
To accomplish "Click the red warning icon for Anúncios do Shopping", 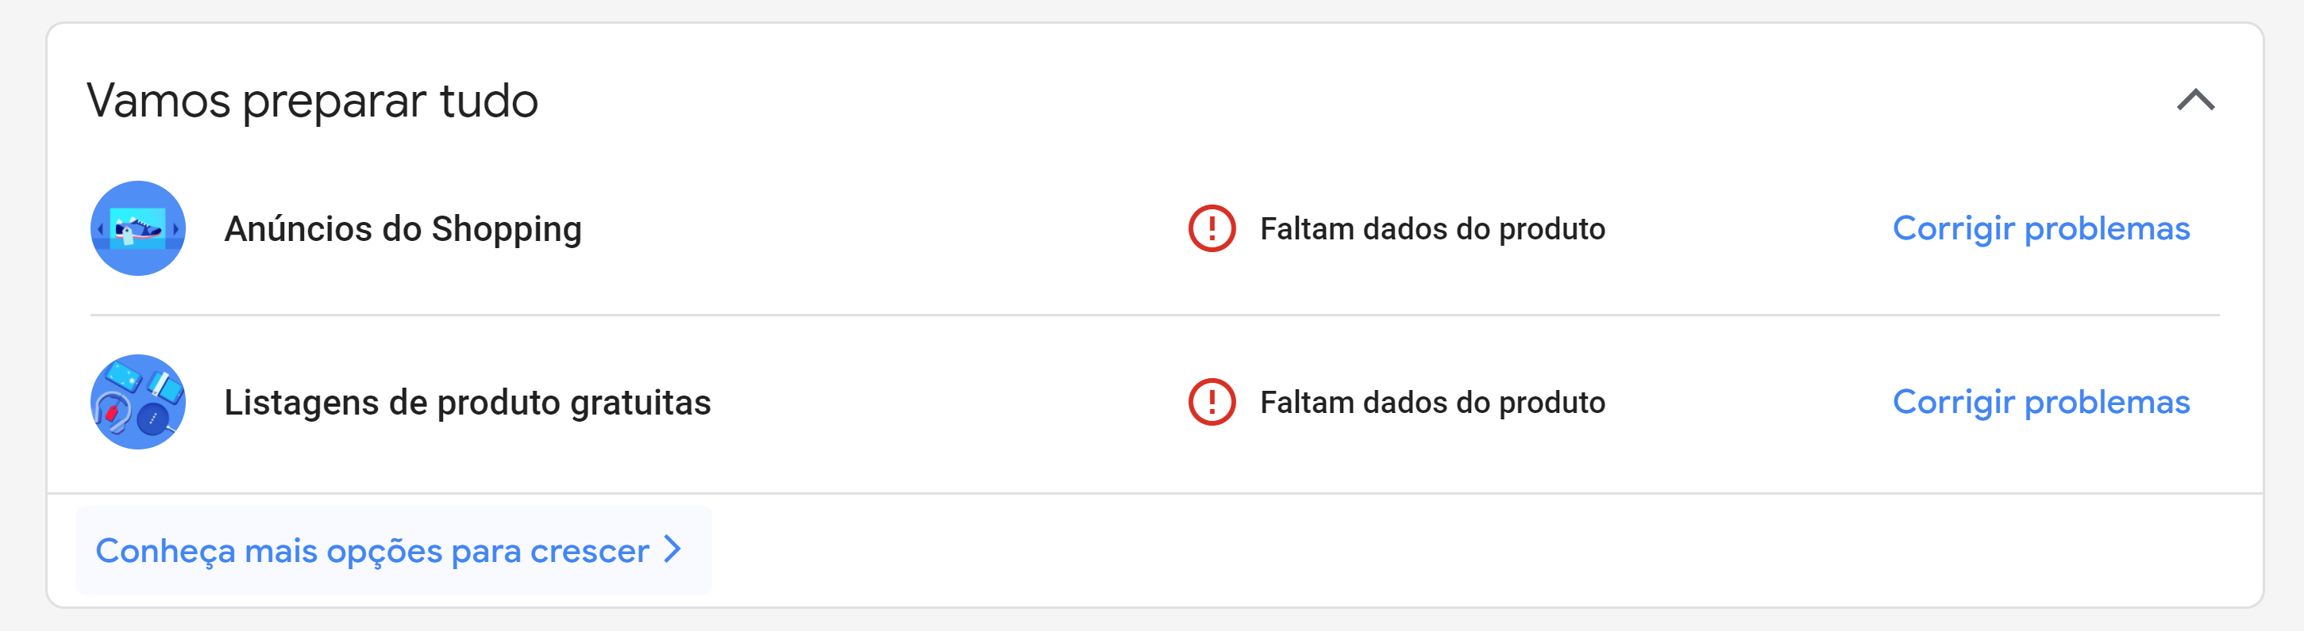I will tap(1212, 228).
